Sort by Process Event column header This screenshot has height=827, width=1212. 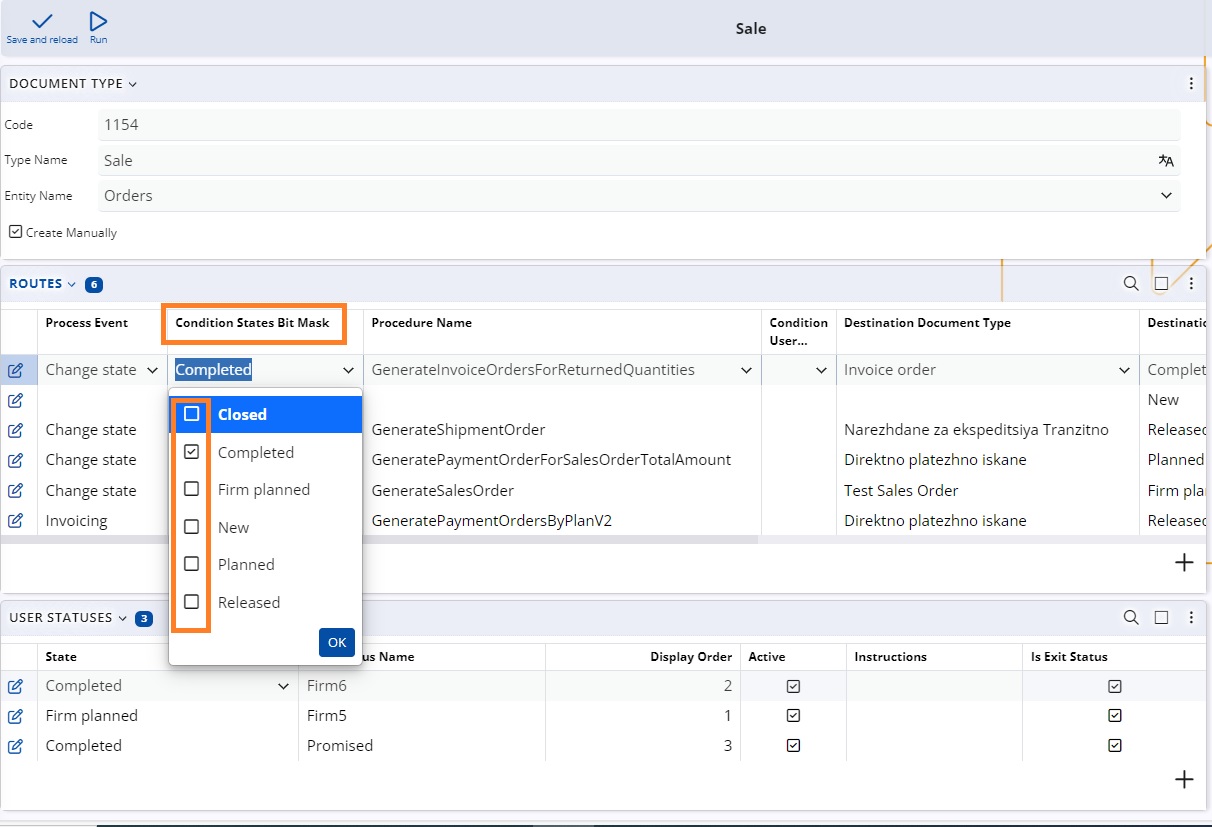[86, 323]
